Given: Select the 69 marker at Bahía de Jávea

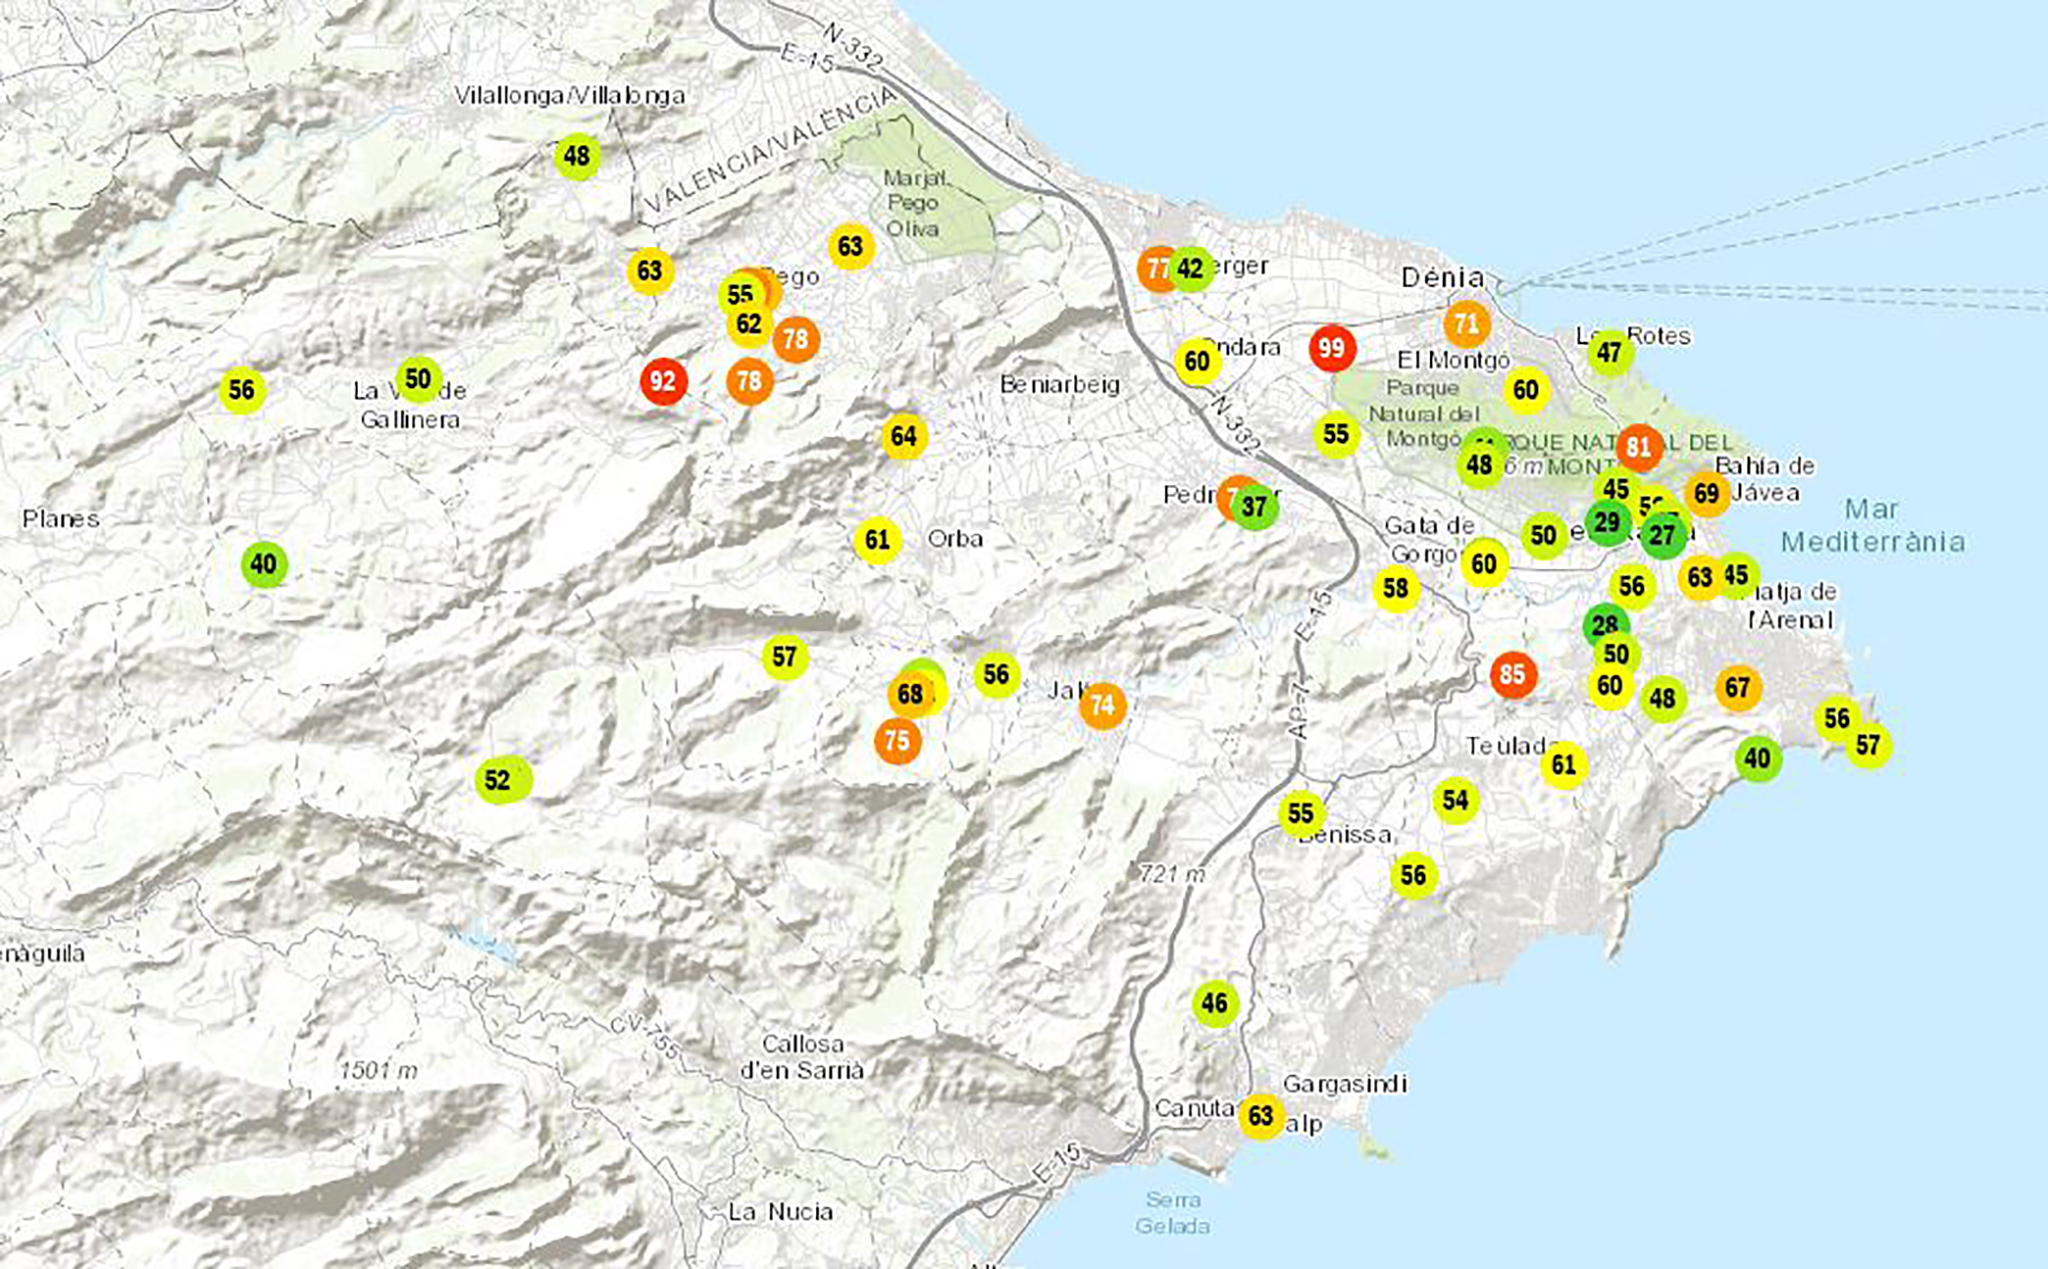Looking at the screenshot, I should tap(1707, 493).
